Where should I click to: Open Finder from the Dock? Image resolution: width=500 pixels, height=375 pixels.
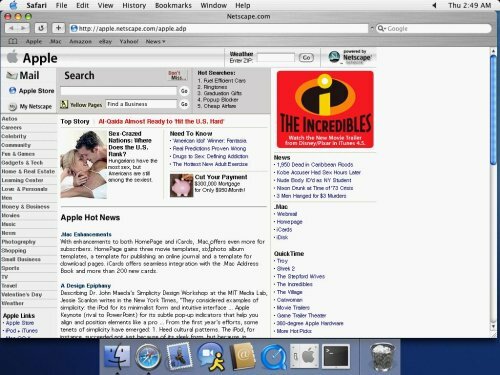tap(117, 357)
